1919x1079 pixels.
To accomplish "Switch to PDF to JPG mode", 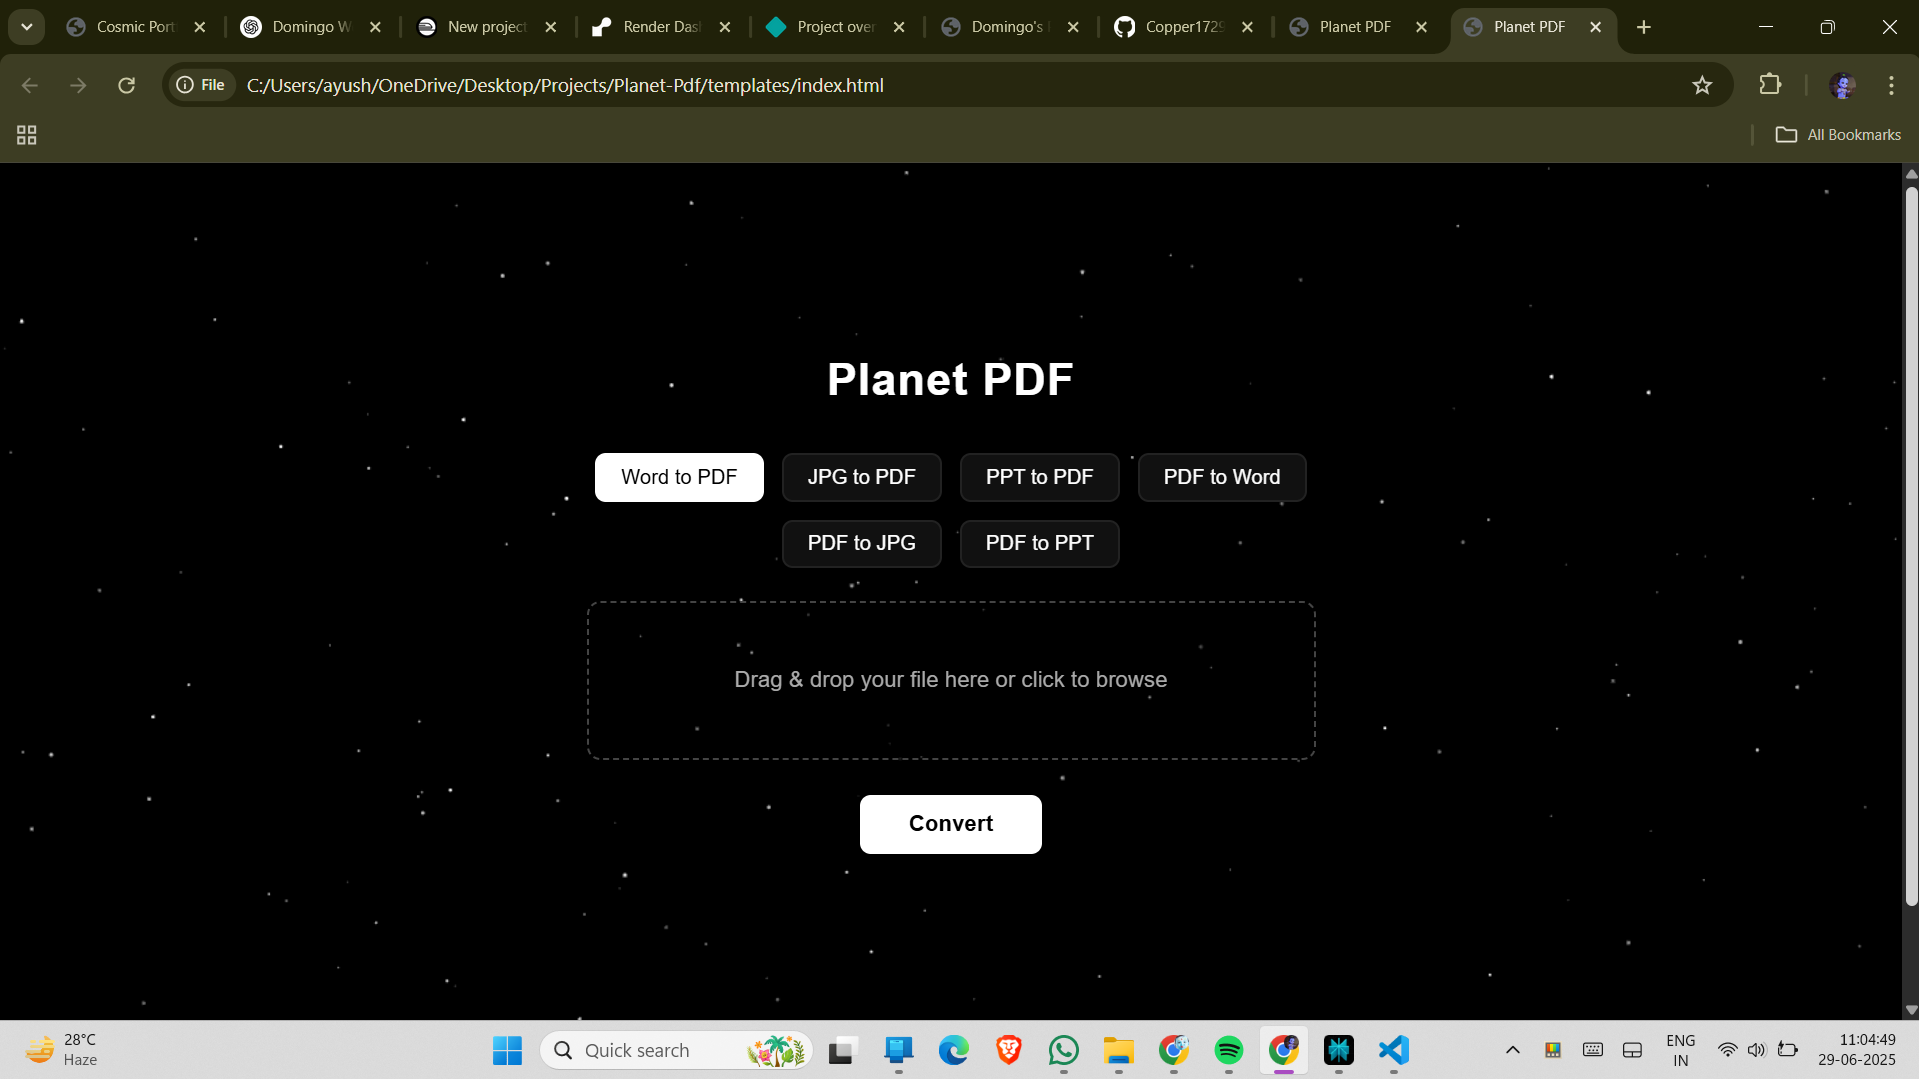I will coord(861,543).
